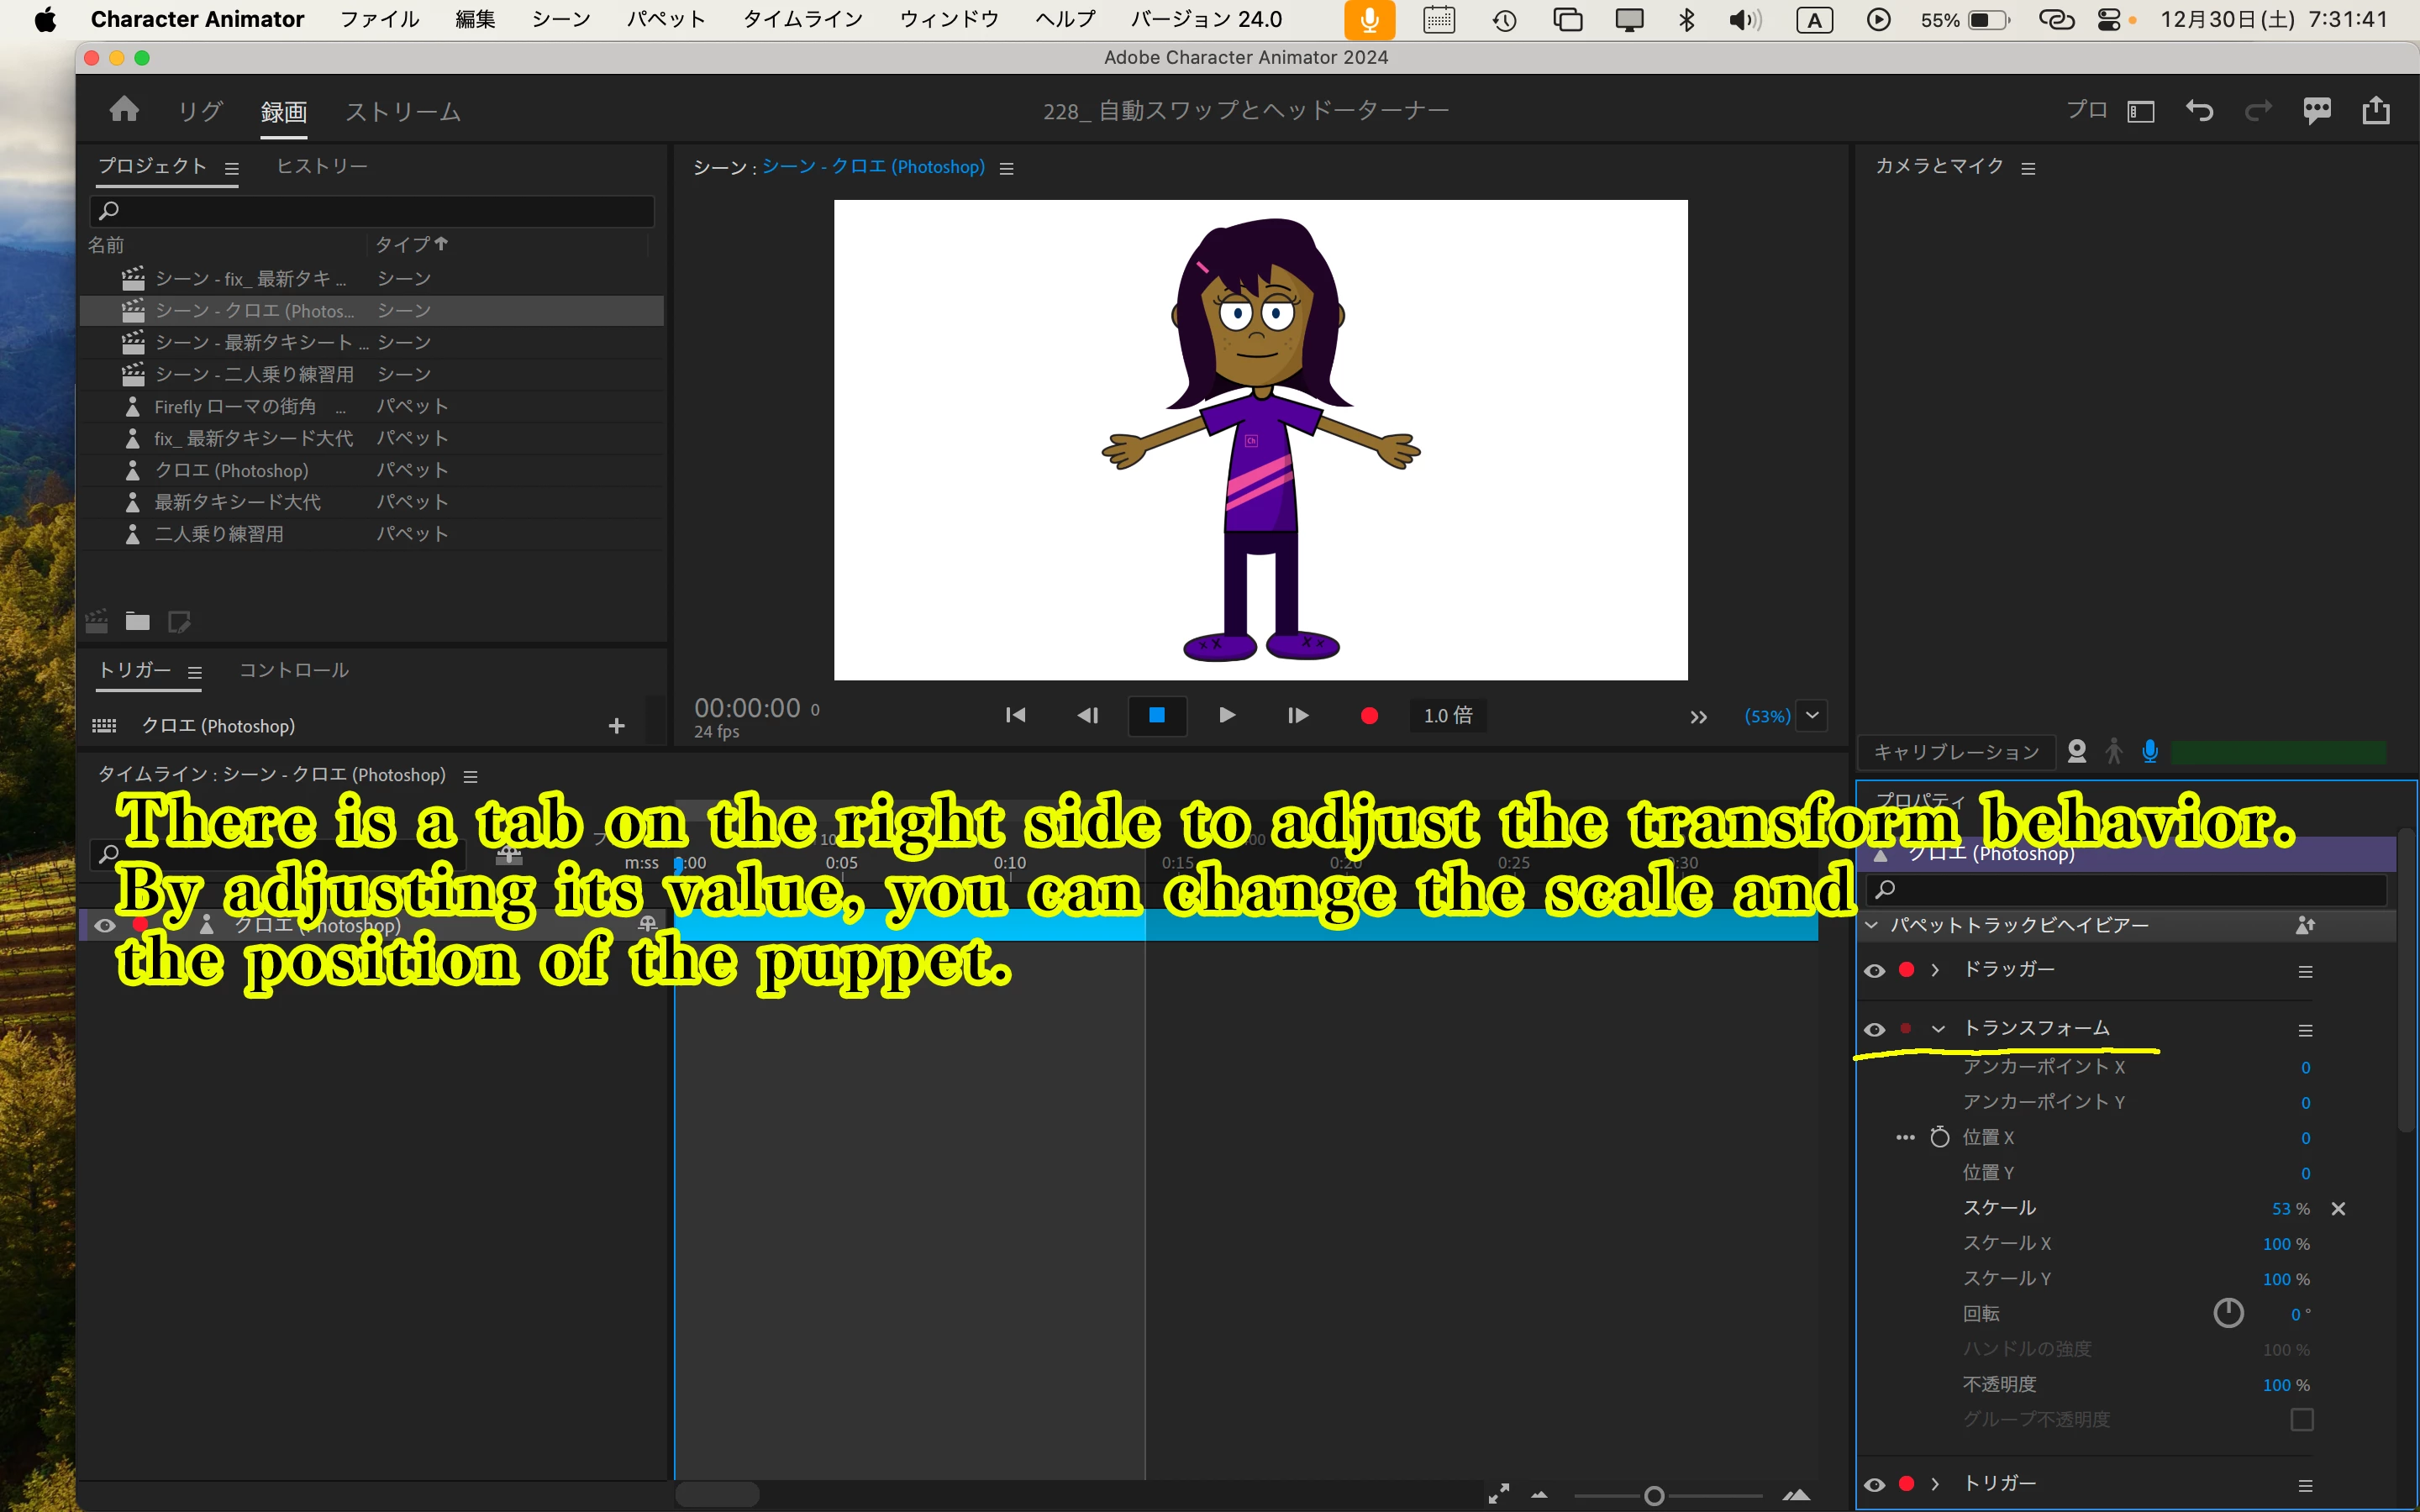Toggle the Group Opacity checkbox
The width and height of the screenshot is (2420, 1512).
pos(2301,1419)
